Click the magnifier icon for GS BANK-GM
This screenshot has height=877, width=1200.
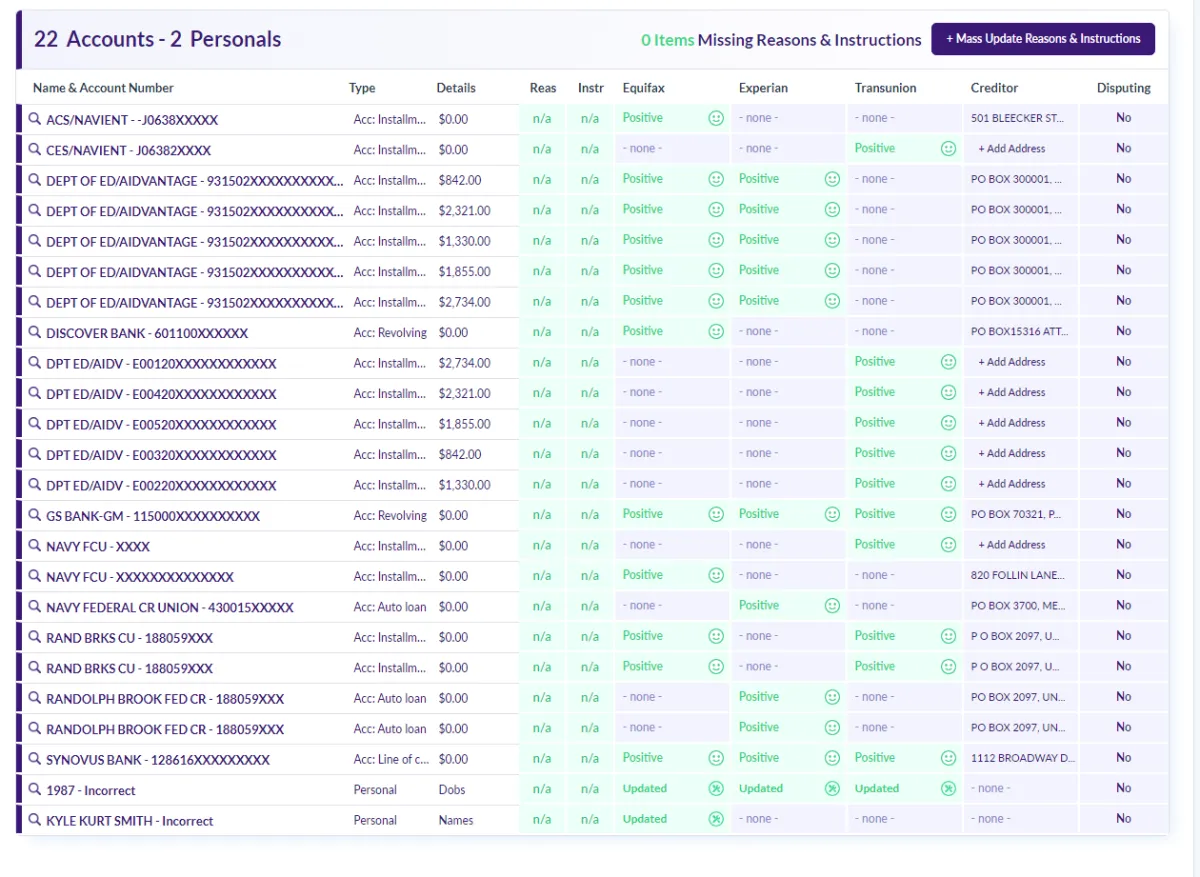coord(34,516)
